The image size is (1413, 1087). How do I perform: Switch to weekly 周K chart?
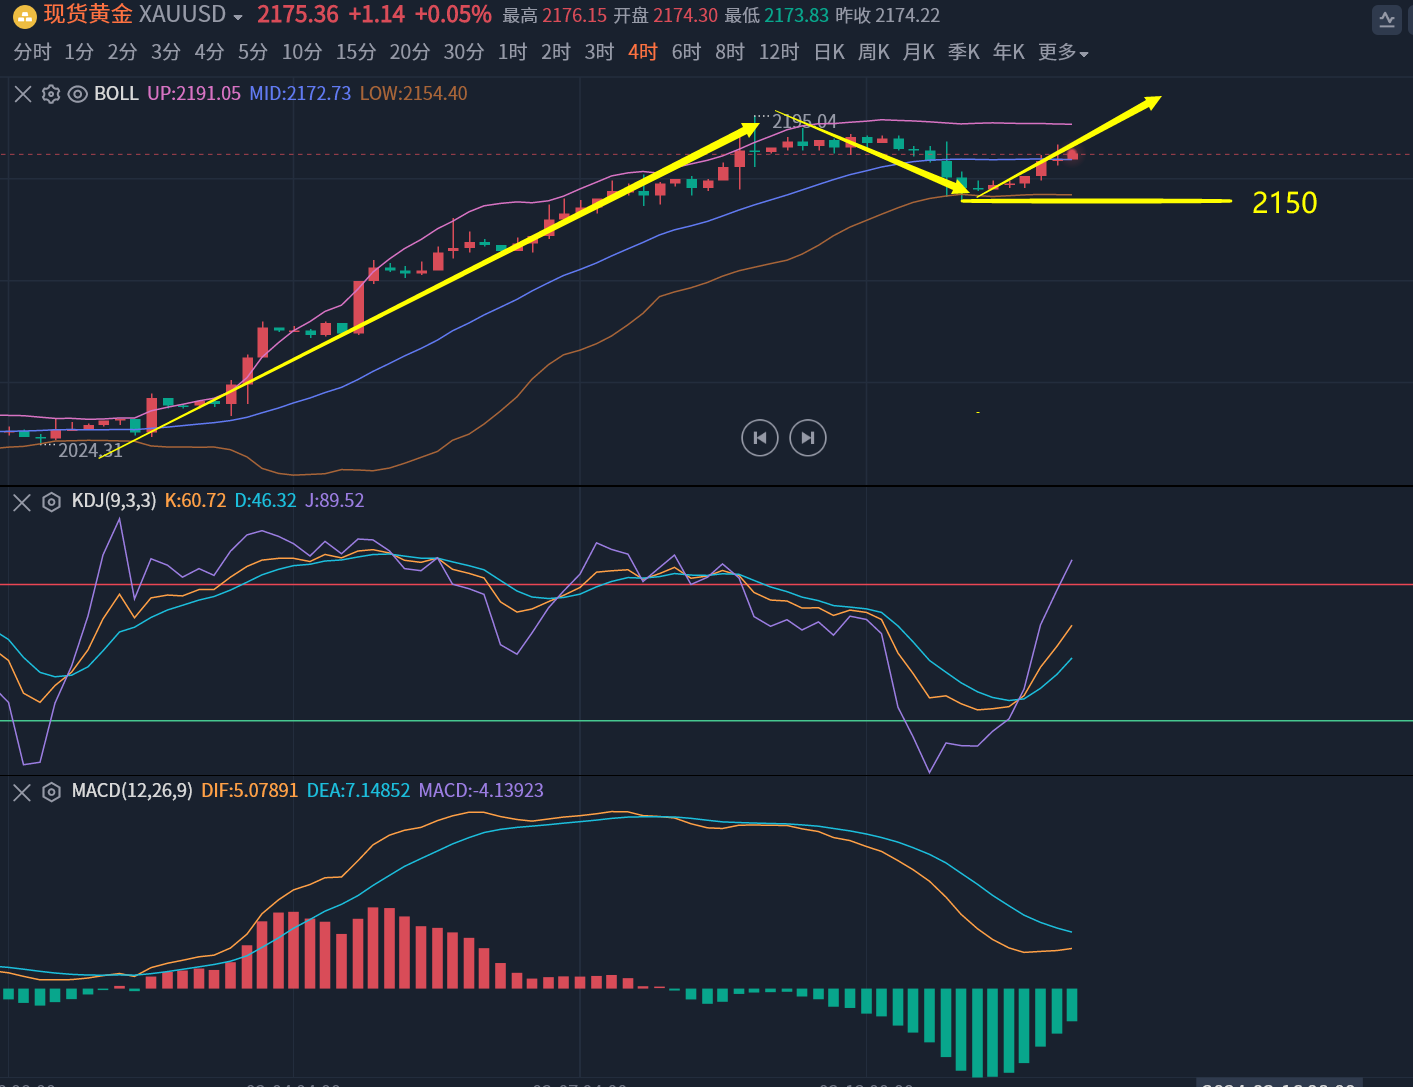(874, 52)
